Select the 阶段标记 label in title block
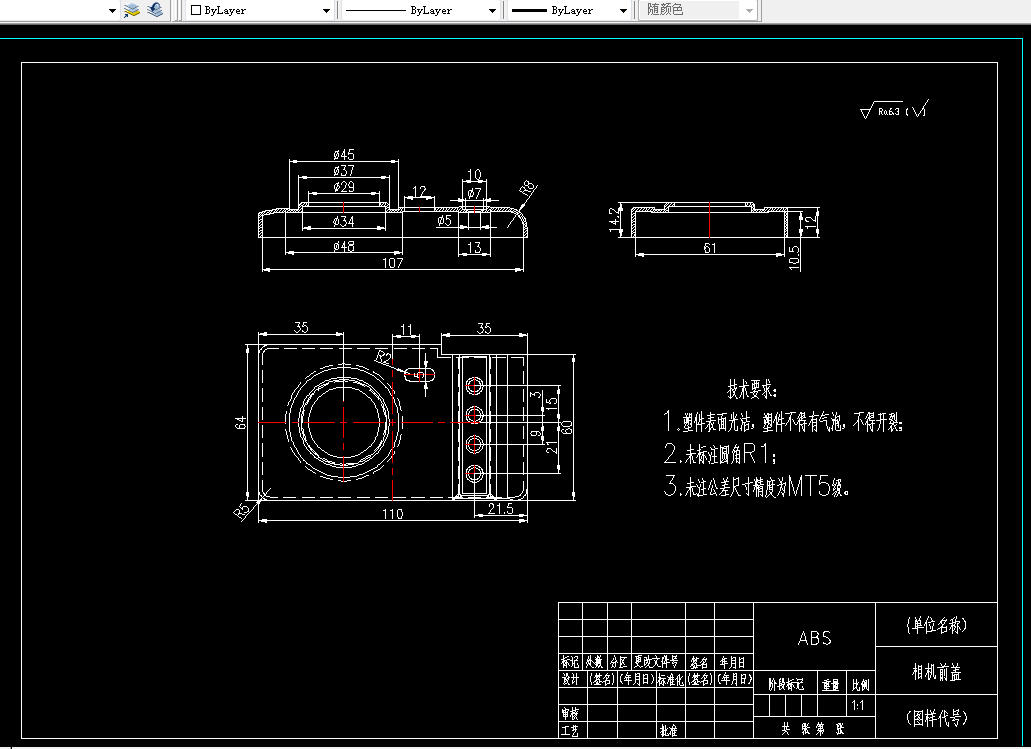The image size is (1031, 749). 786,685
